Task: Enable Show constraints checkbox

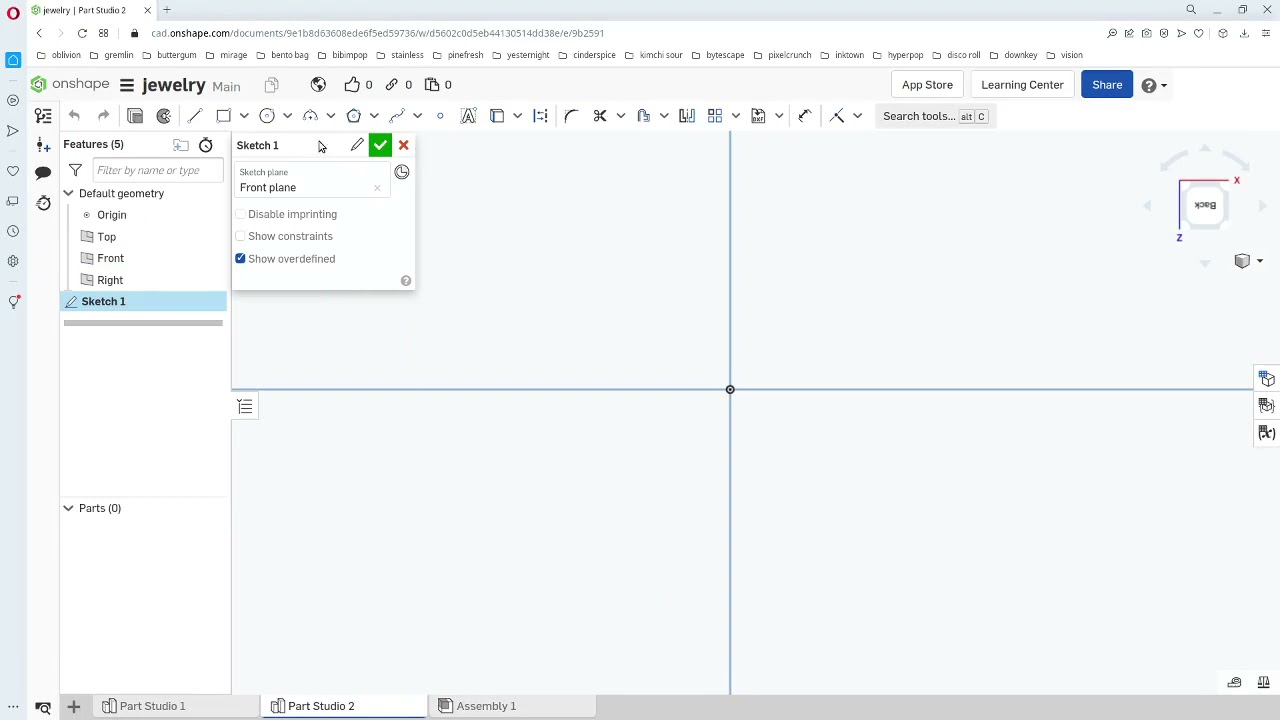Action: pos(240,236)
